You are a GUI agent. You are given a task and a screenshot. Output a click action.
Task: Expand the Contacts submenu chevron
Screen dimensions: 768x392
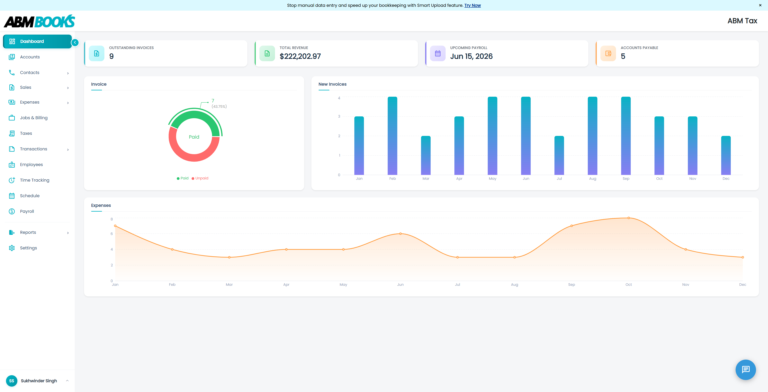point(68,73)
